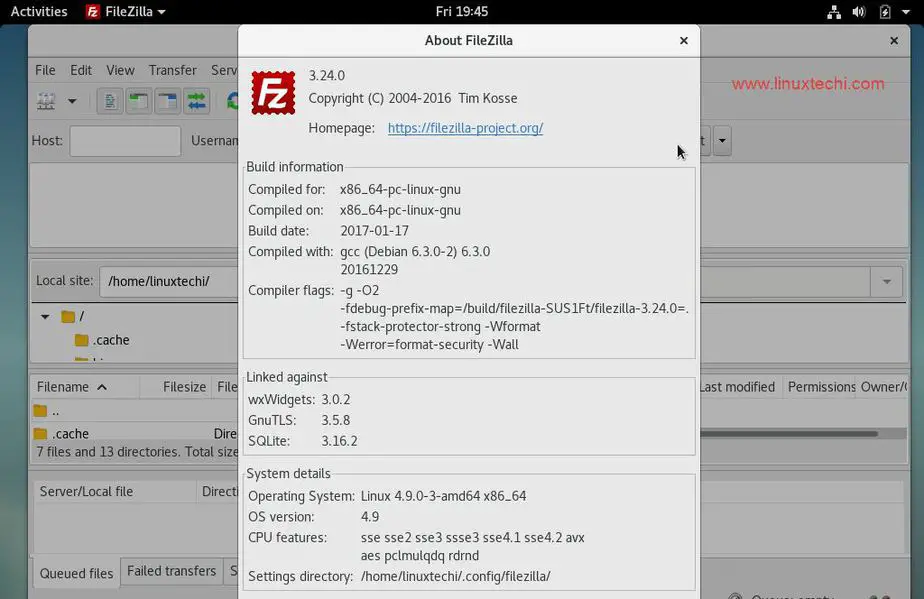This screenshot has height=599, width=924.
Task: Open the partially hidden Server menu
Action: click(x=225, y=70)
